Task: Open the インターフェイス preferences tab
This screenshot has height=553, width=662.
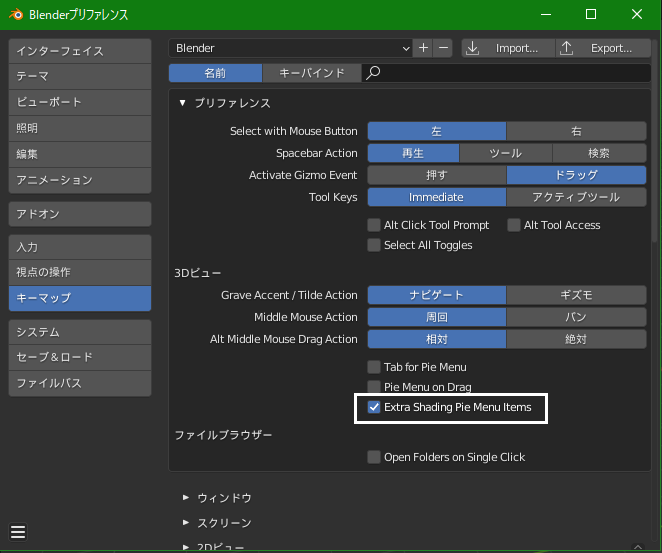Action: click(x=80, y=51)
